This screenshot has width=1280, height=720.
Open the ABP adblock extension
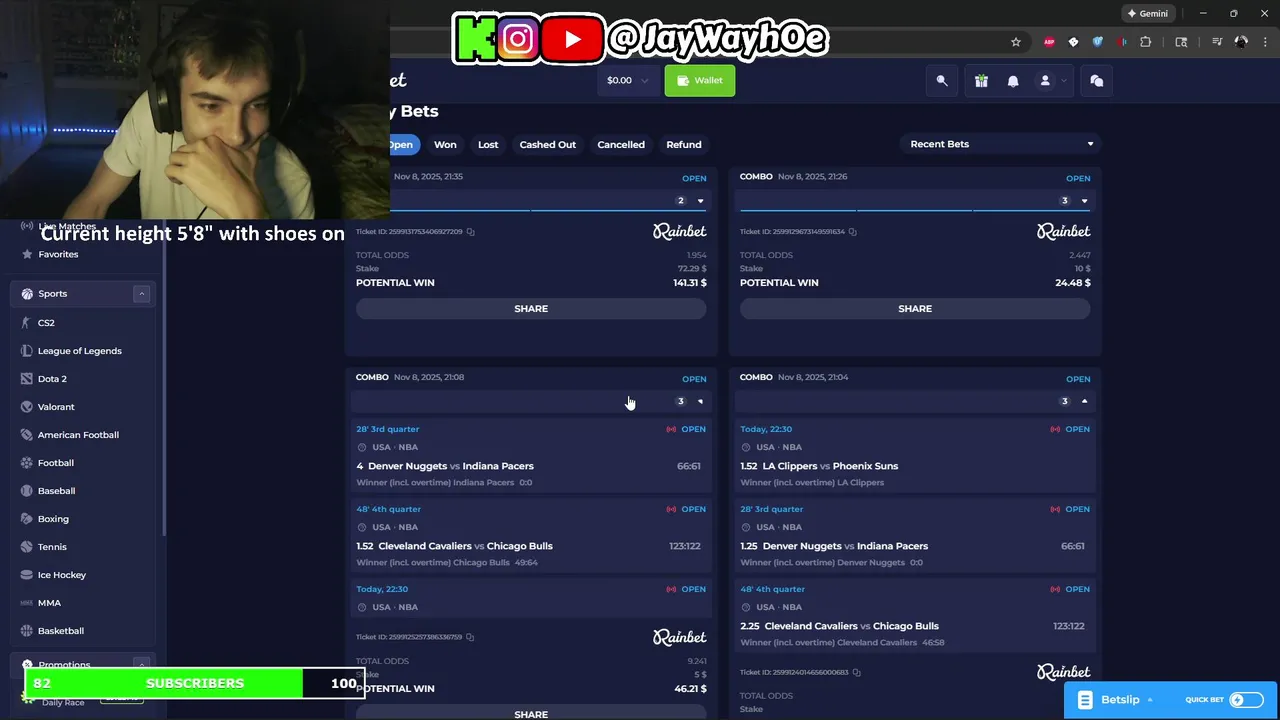[1049, 42]
